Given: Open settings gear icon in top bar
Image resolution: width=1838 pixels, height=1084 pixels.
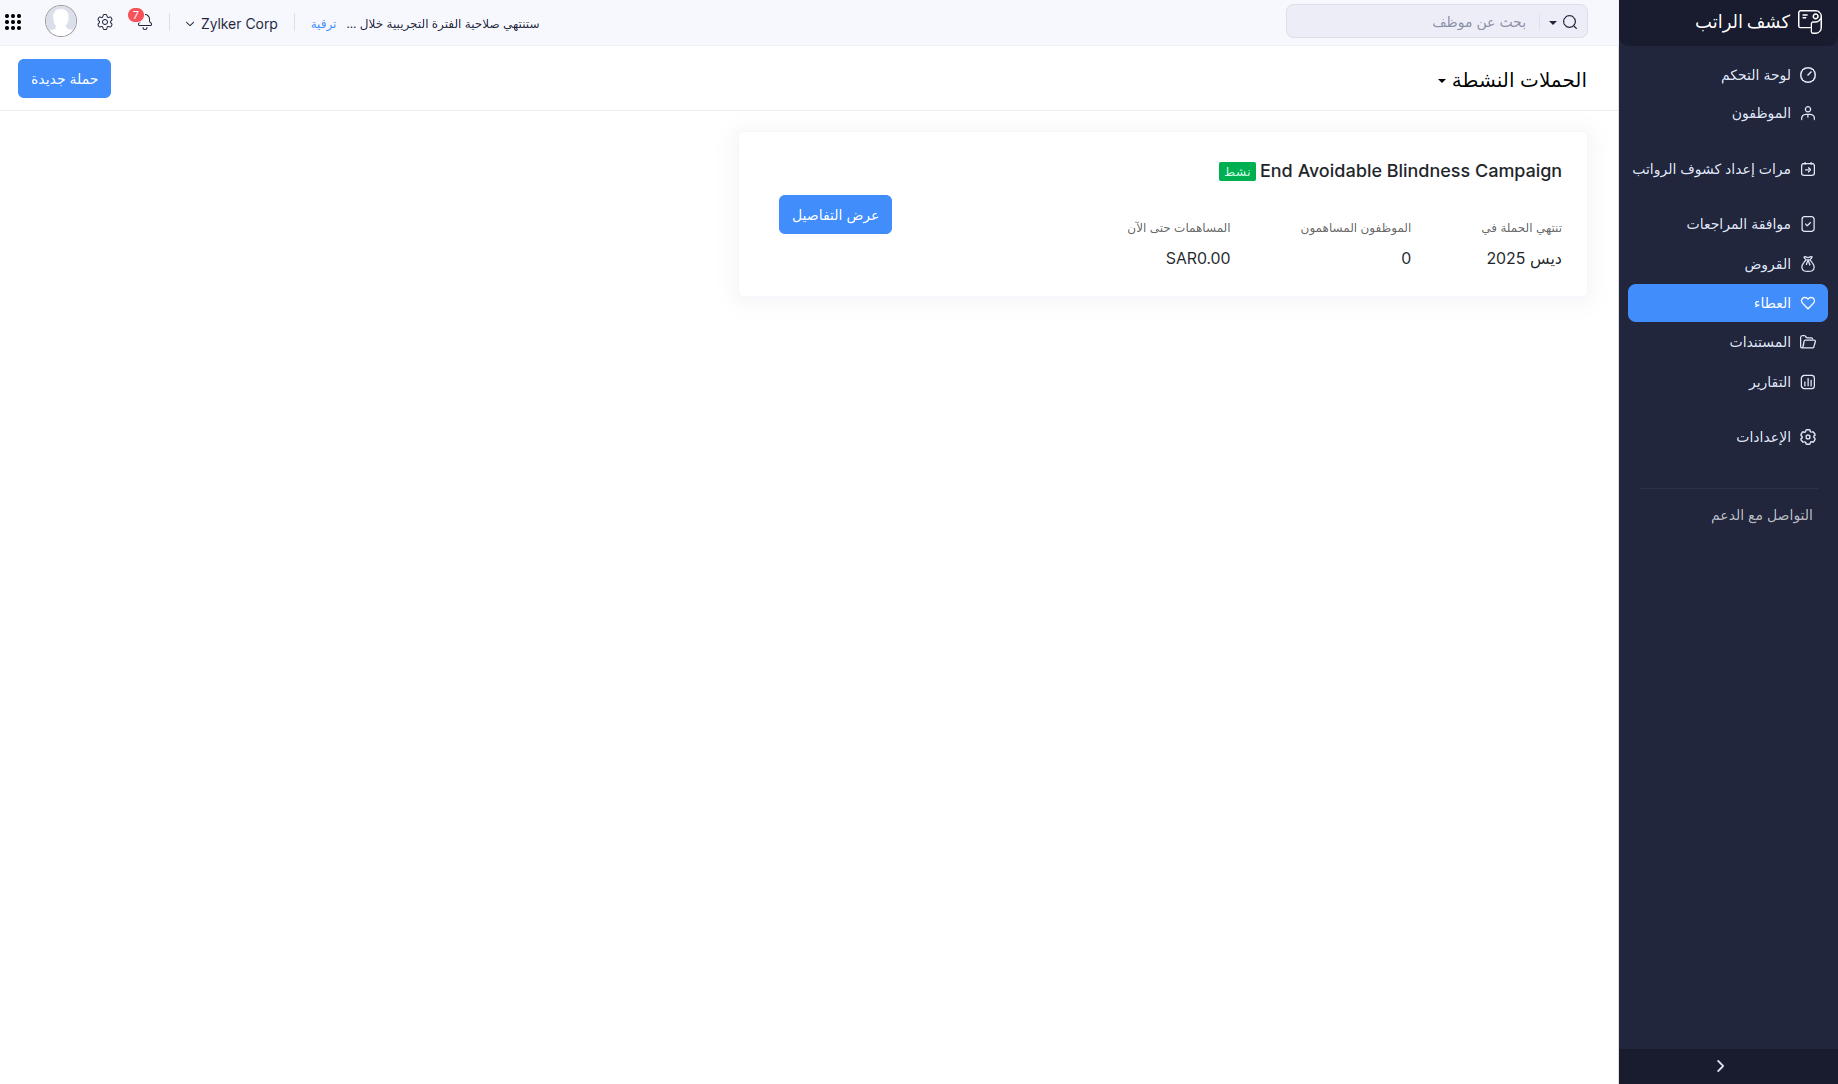Looking at the screenshot, I should tap(105, 22).
